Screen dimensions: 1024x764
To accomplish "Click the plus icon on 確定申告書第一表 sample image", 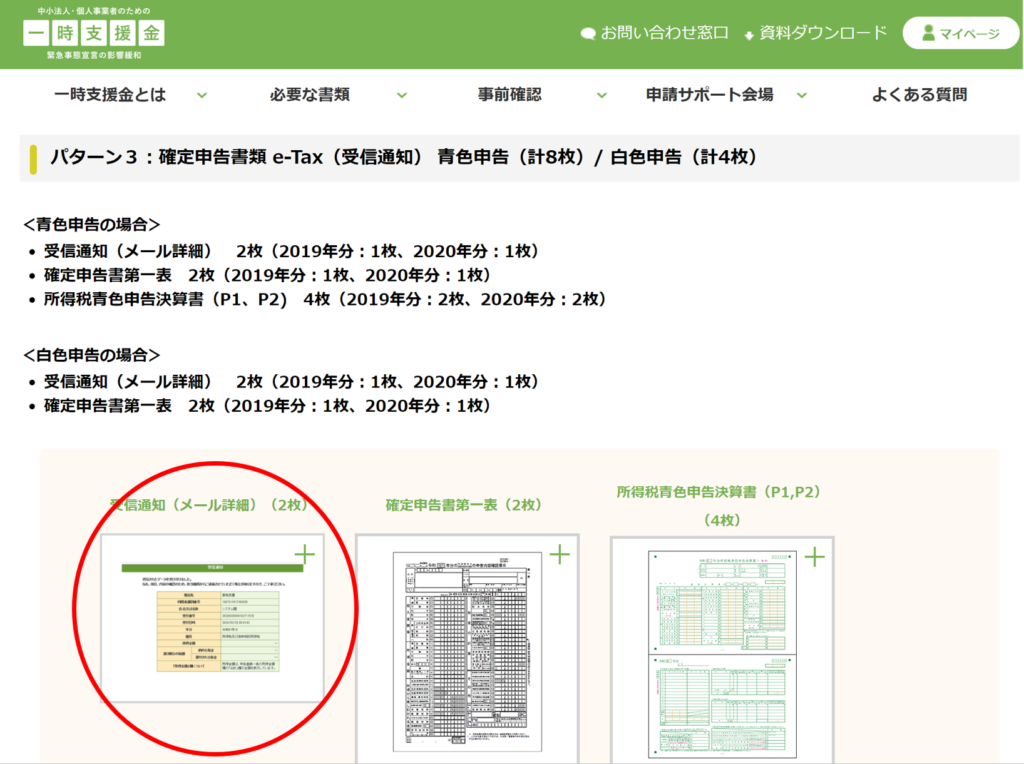I will pos(561,552).
